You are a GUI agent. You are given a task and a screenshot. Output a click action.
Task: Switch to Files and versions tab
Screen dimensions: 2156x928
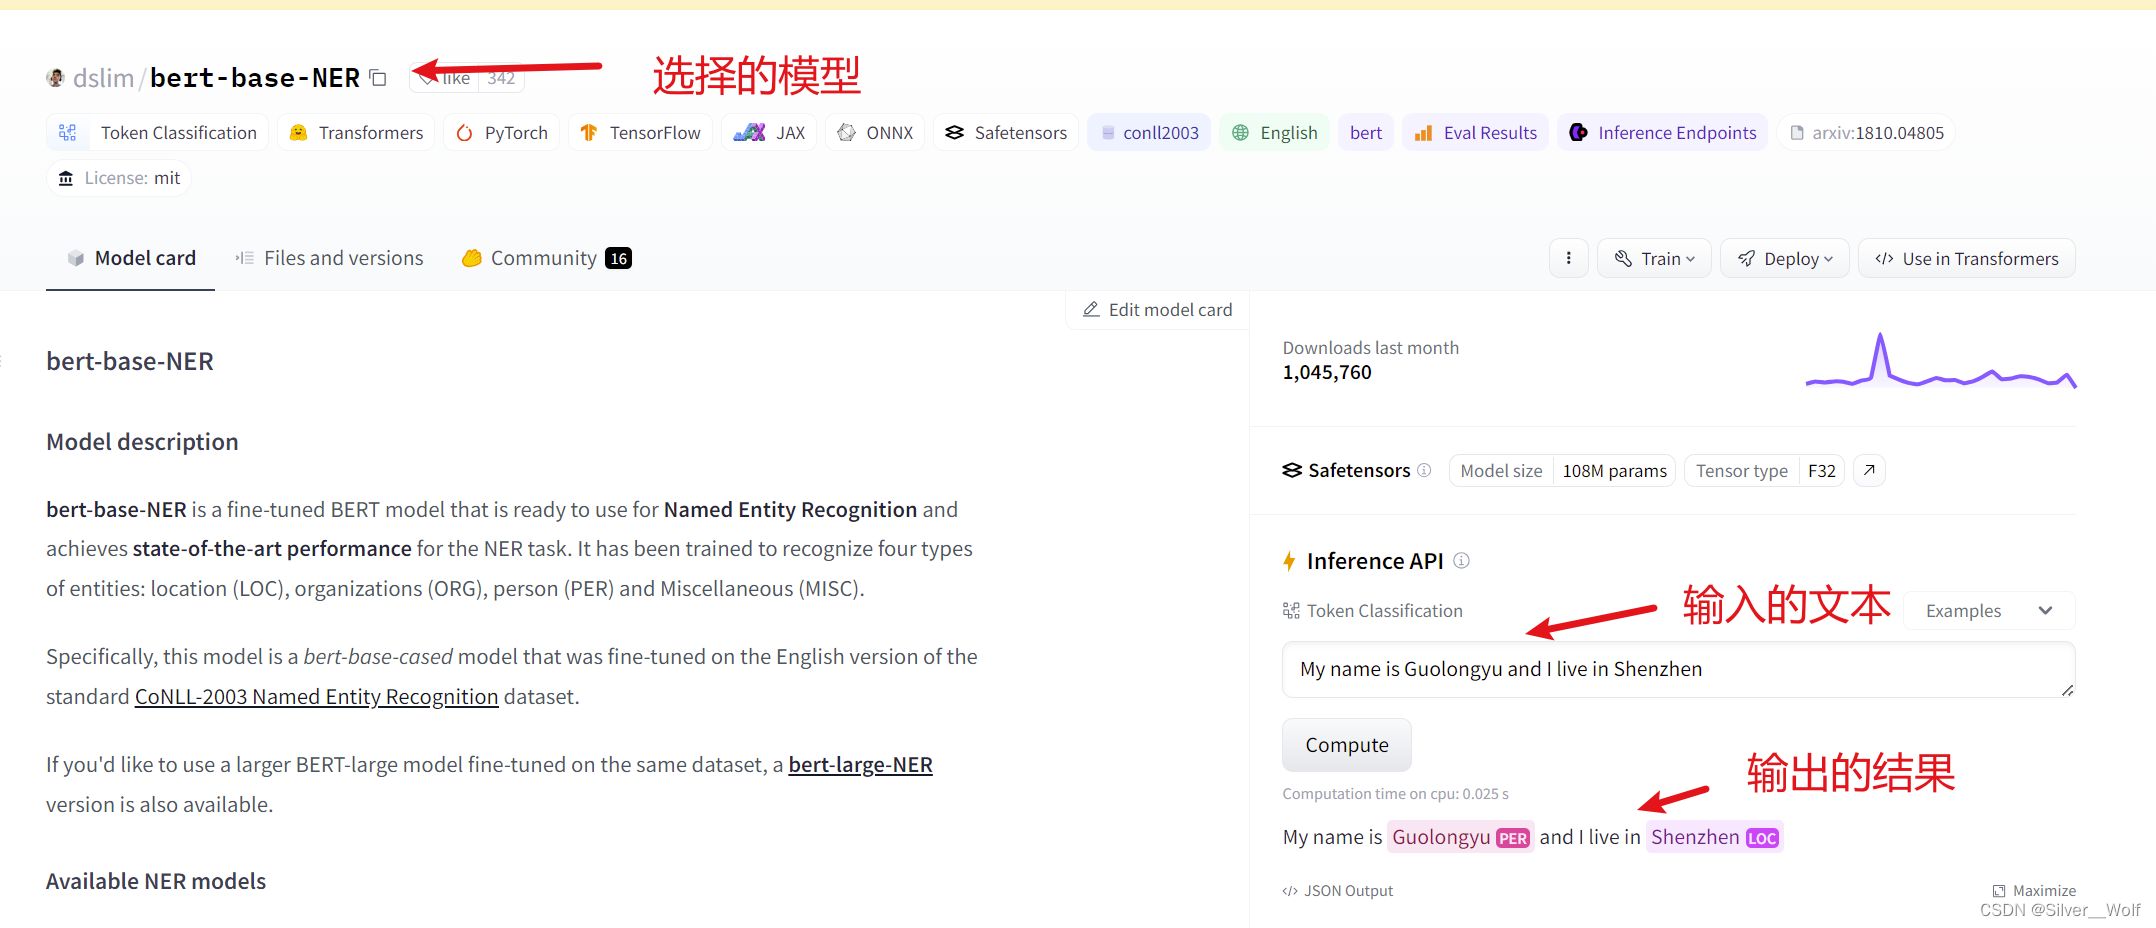tap(329, 258)
